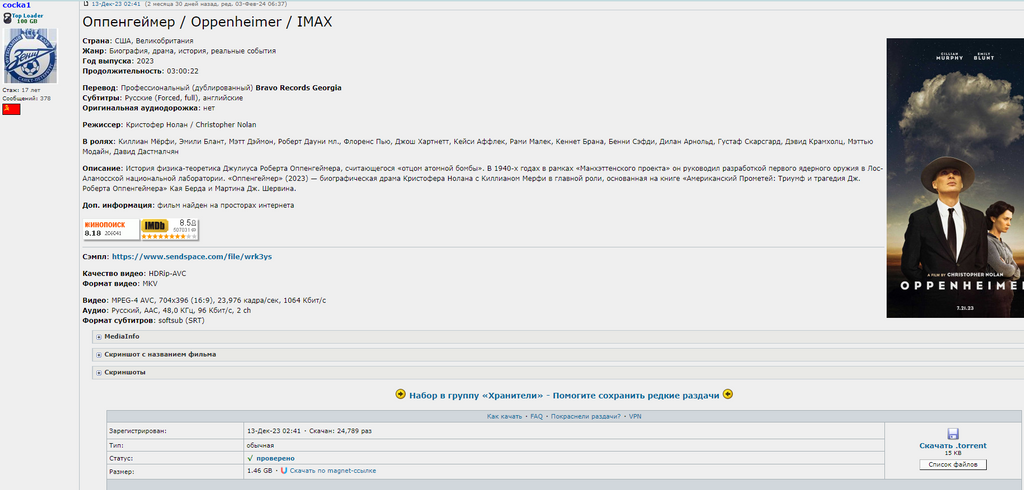The width and height of the screenshot is (1024, 490).
Task: Click the 15 KB torrent size text
Action: 953,453
